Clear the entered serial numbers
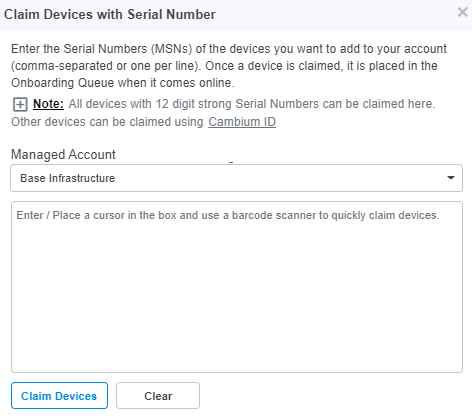The width and height of the screenshot is (472, 418). (158, 396)
